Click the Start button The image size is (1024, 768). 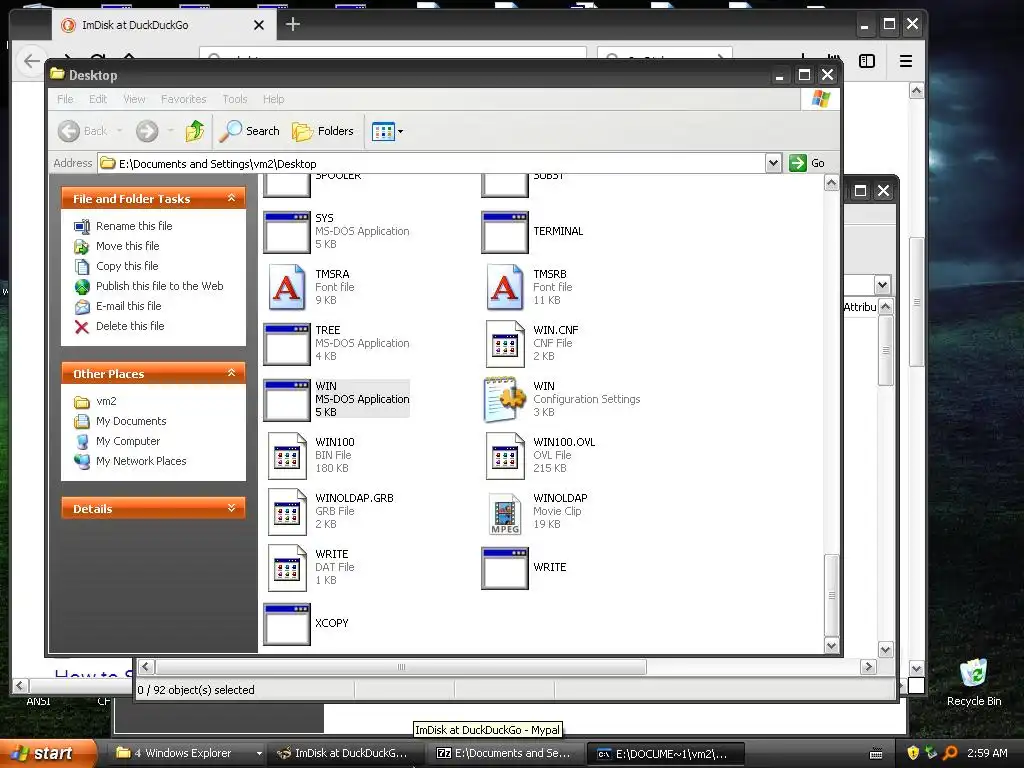tap(47, 754)
